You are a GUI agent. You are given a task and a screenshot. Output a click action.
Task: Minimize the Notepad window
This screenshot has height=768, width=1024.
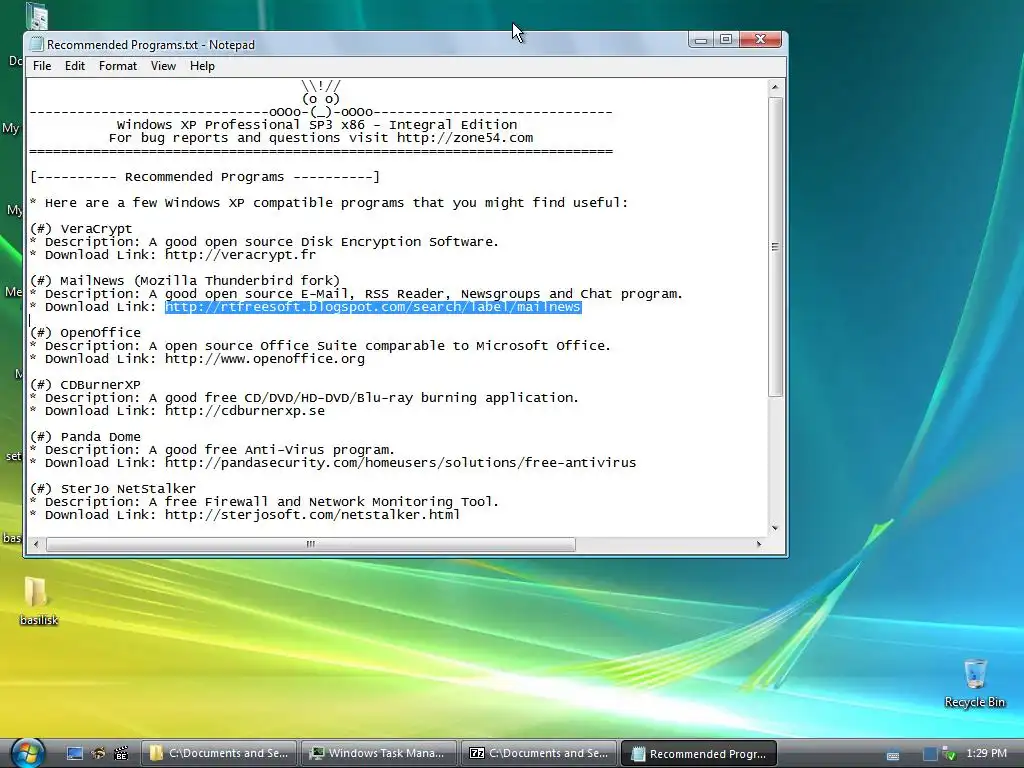701,40
